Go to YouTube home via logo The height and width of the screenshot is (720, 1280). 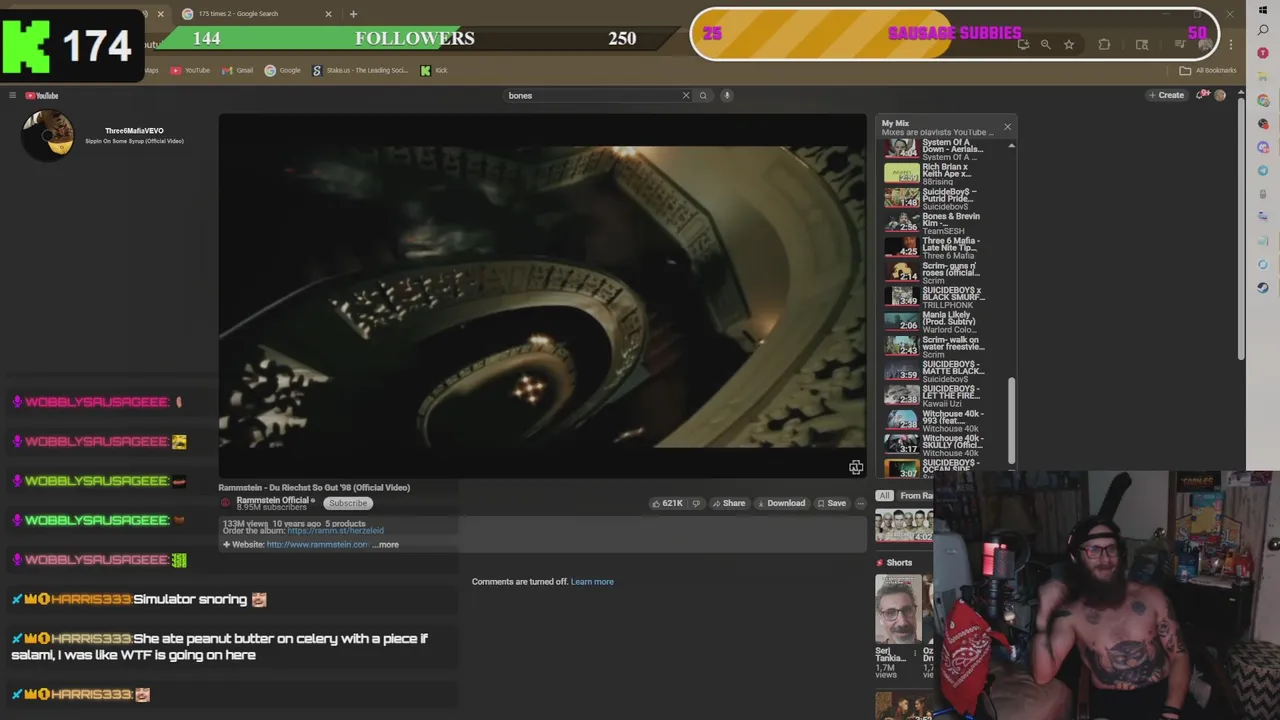[x=42, y=95]
